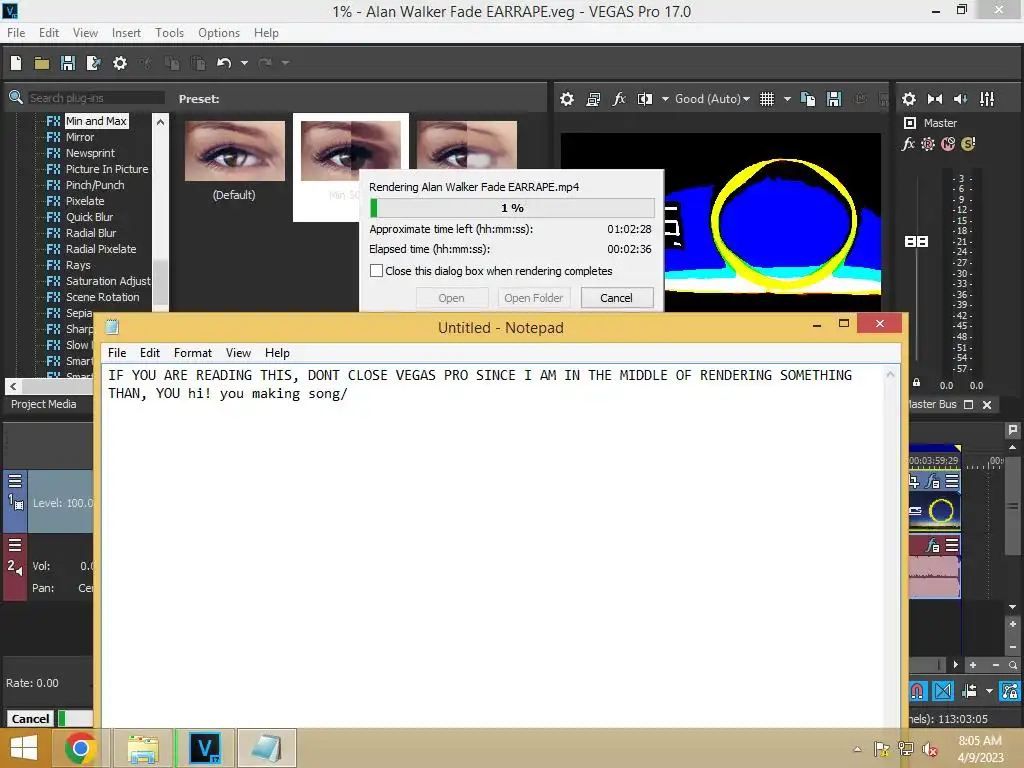Image resolution: width=1024 pixels, height=768 pixels.
Task: Click the timeline Zoom tool magnifier icon
Action: tap(1013, 665)
